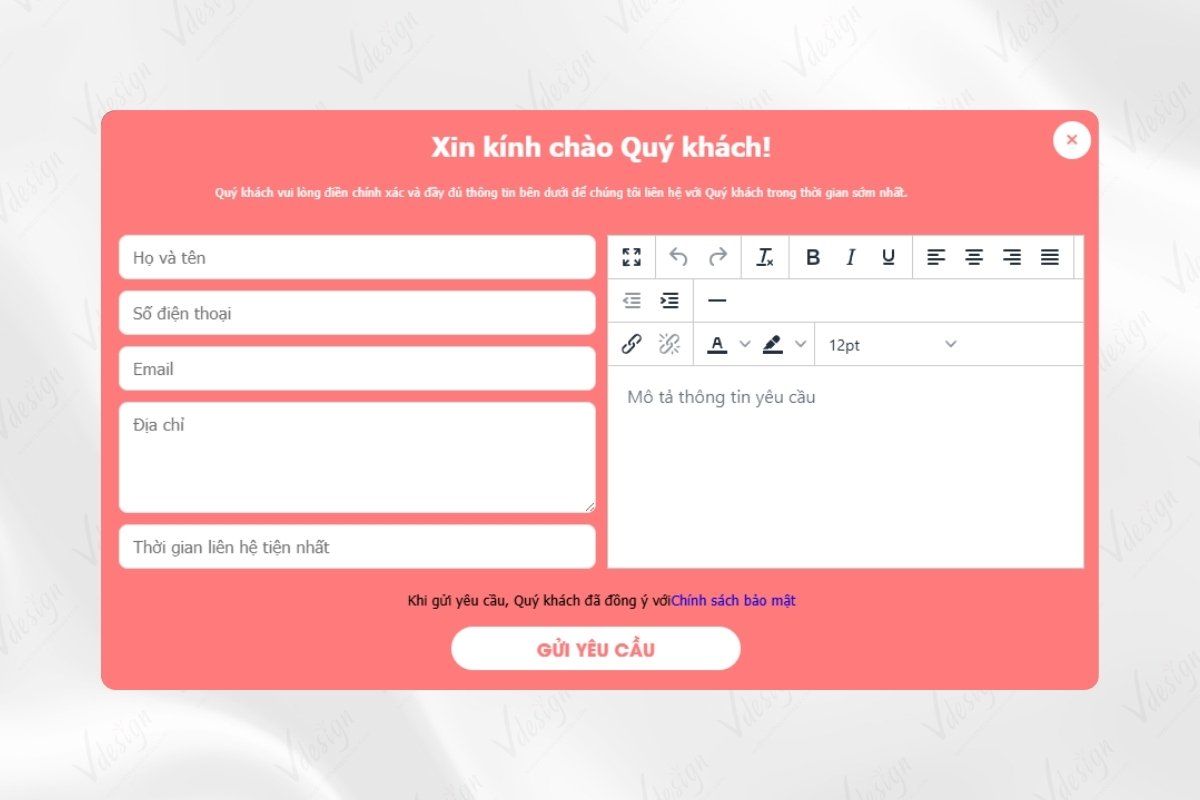Image resolution: width=1200 pixels, height=800 pixels.
Task: Click the GỬI YÊU CẦU button
Action: [596, 648]
